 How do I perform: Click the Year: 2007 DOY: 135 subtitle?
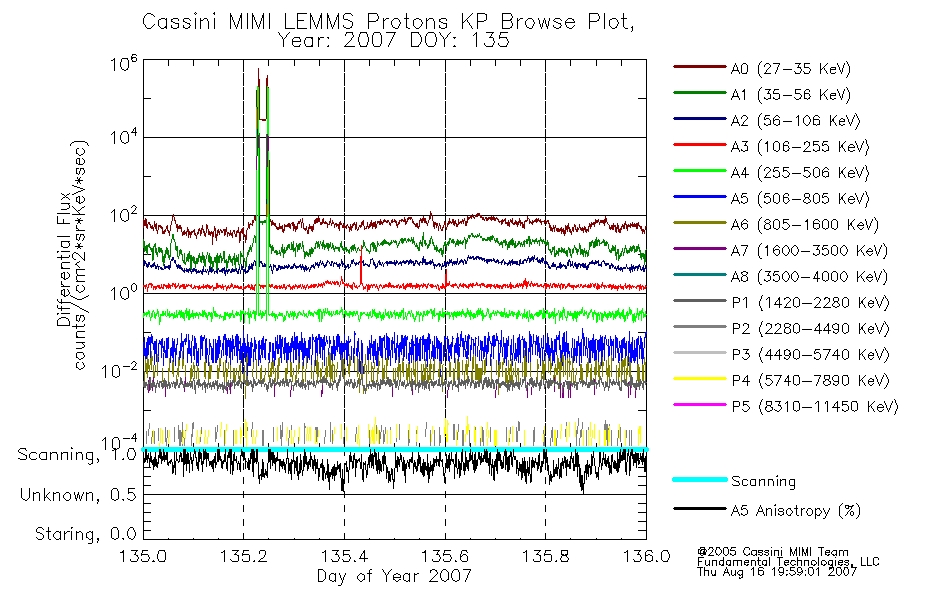(394, 41)
